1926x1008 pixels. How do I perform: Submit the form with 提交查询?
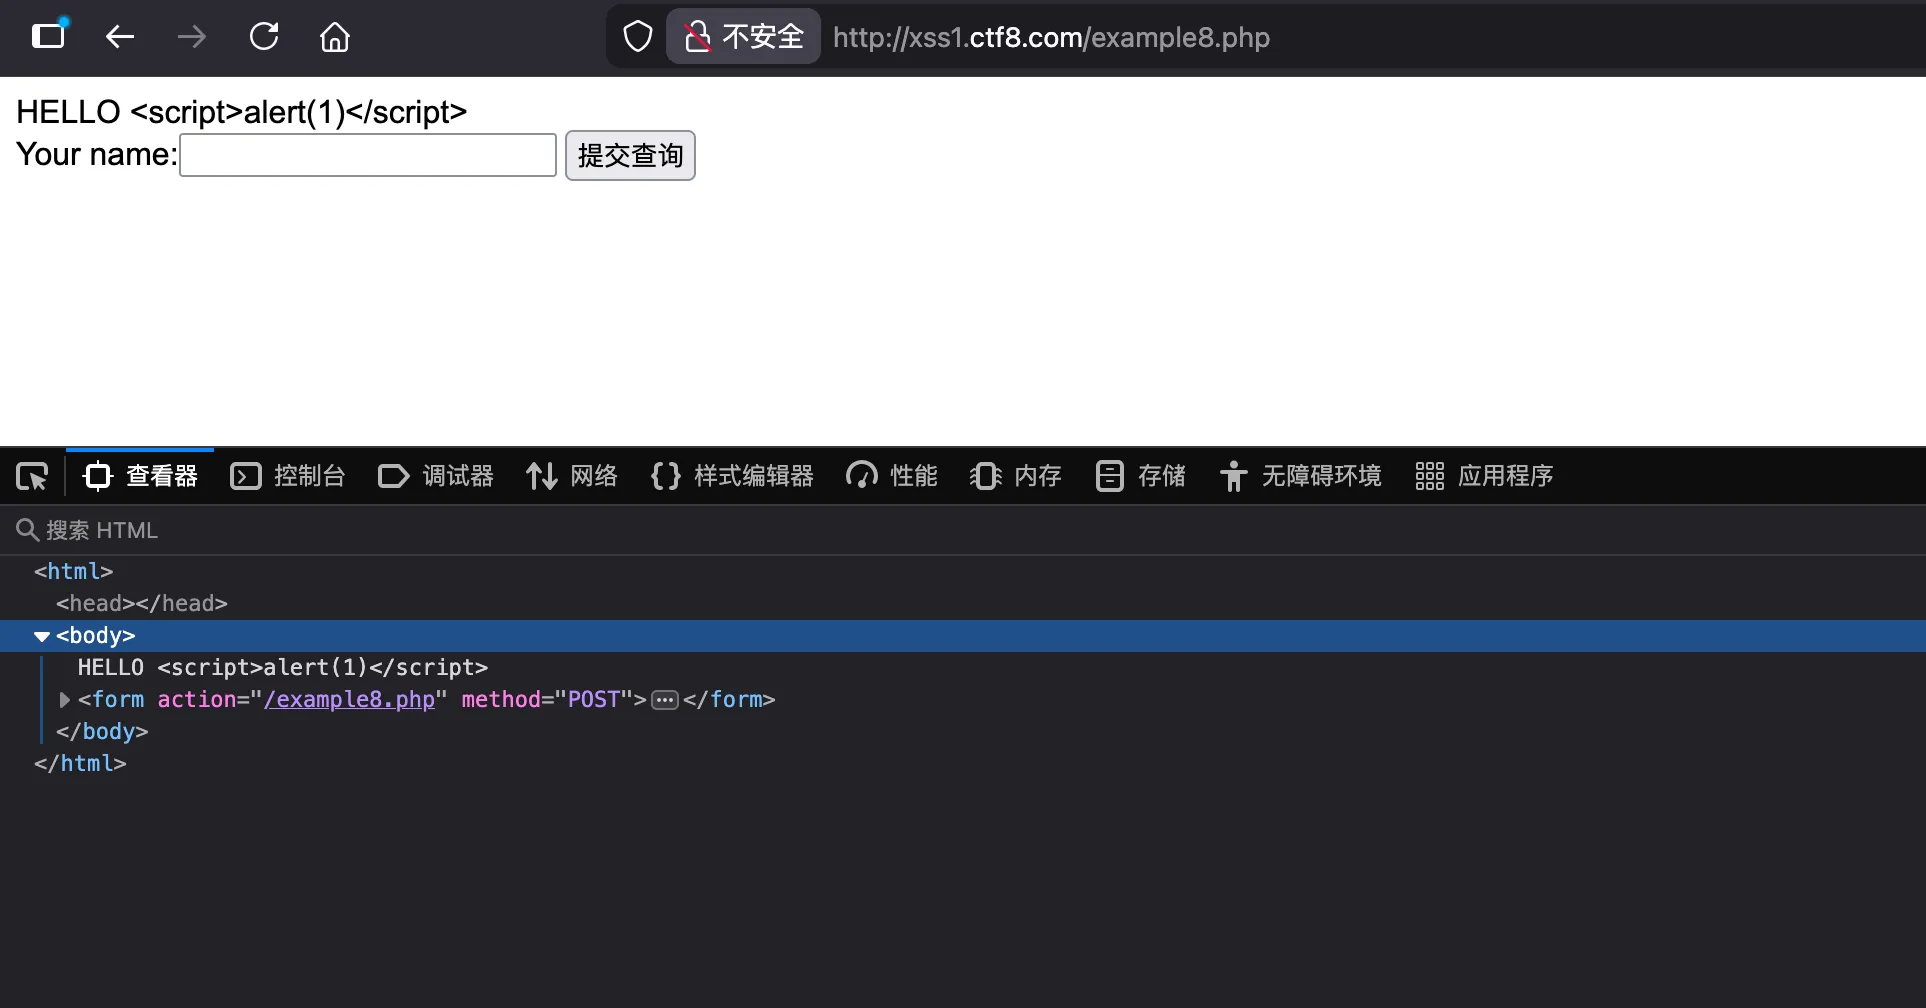pyautogui.click(x=630, y=156)
